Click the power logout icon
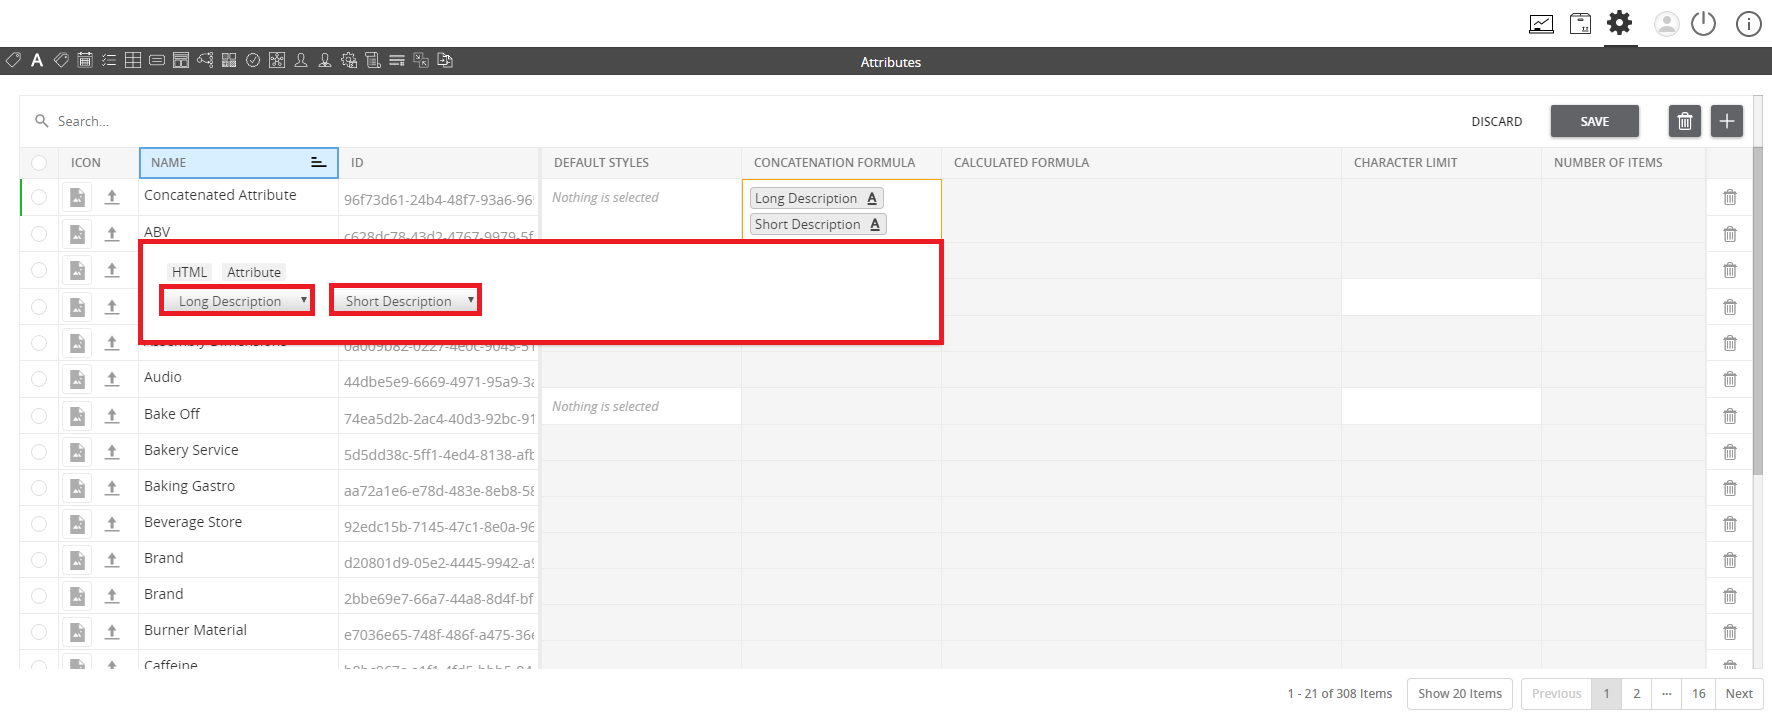The width and height of the screenshot is (1772, 718). click(x=1703, y=24)
